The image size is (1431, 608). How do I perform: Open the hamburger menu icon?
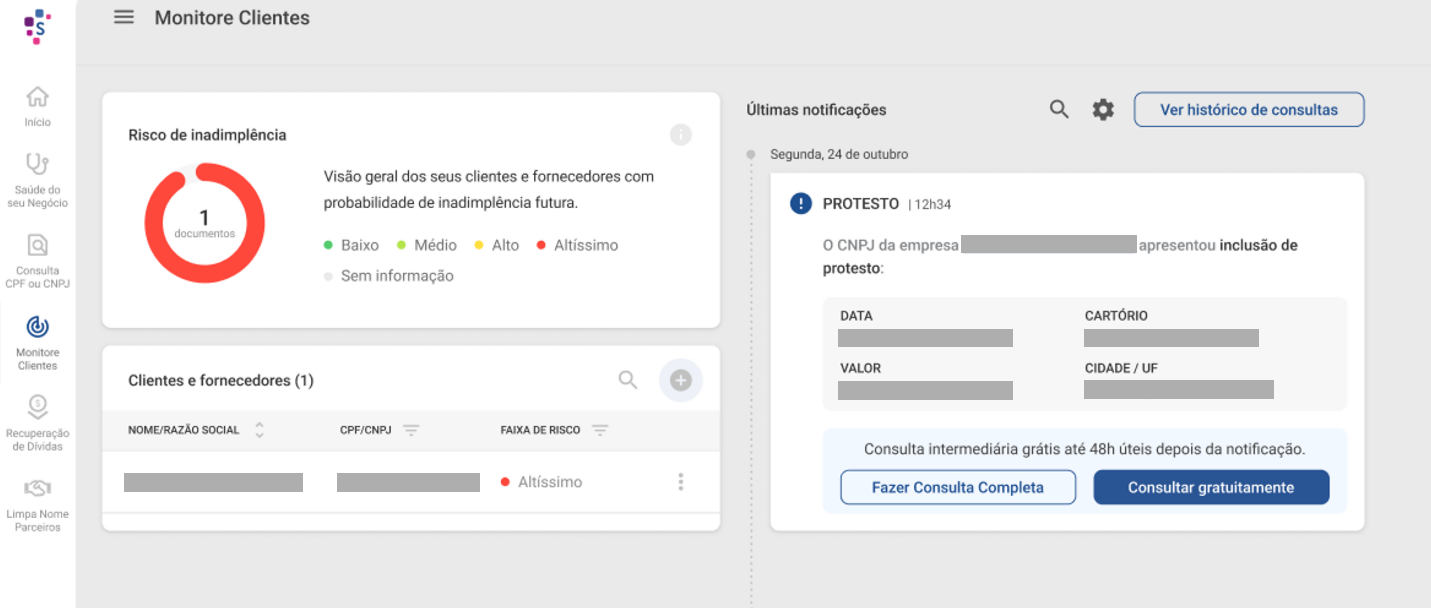pyautogui.click(x=124, y=17)
